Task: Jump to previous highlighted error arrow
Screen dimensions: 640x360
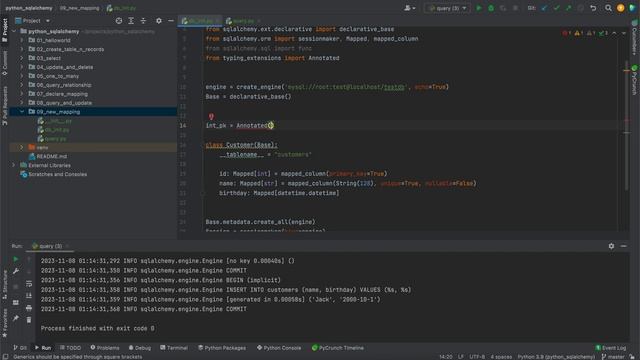Action: point(614,33)
